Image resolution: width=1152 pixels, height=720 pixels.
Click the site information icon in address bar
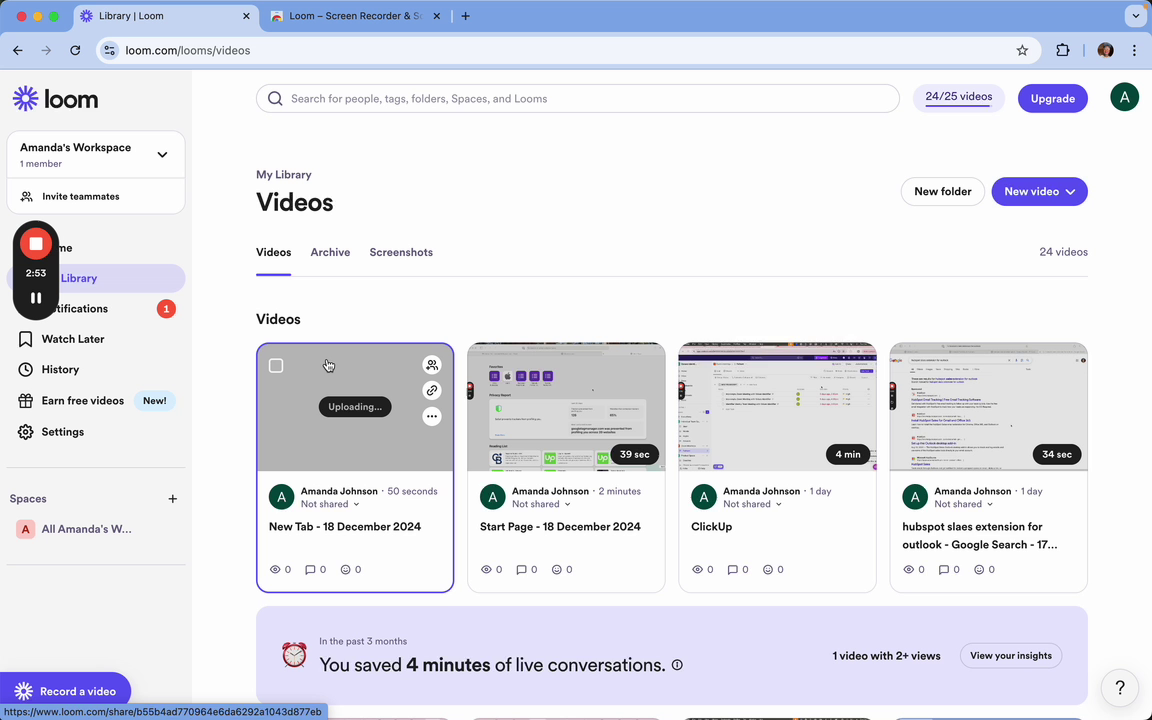[x=109, y=51]
